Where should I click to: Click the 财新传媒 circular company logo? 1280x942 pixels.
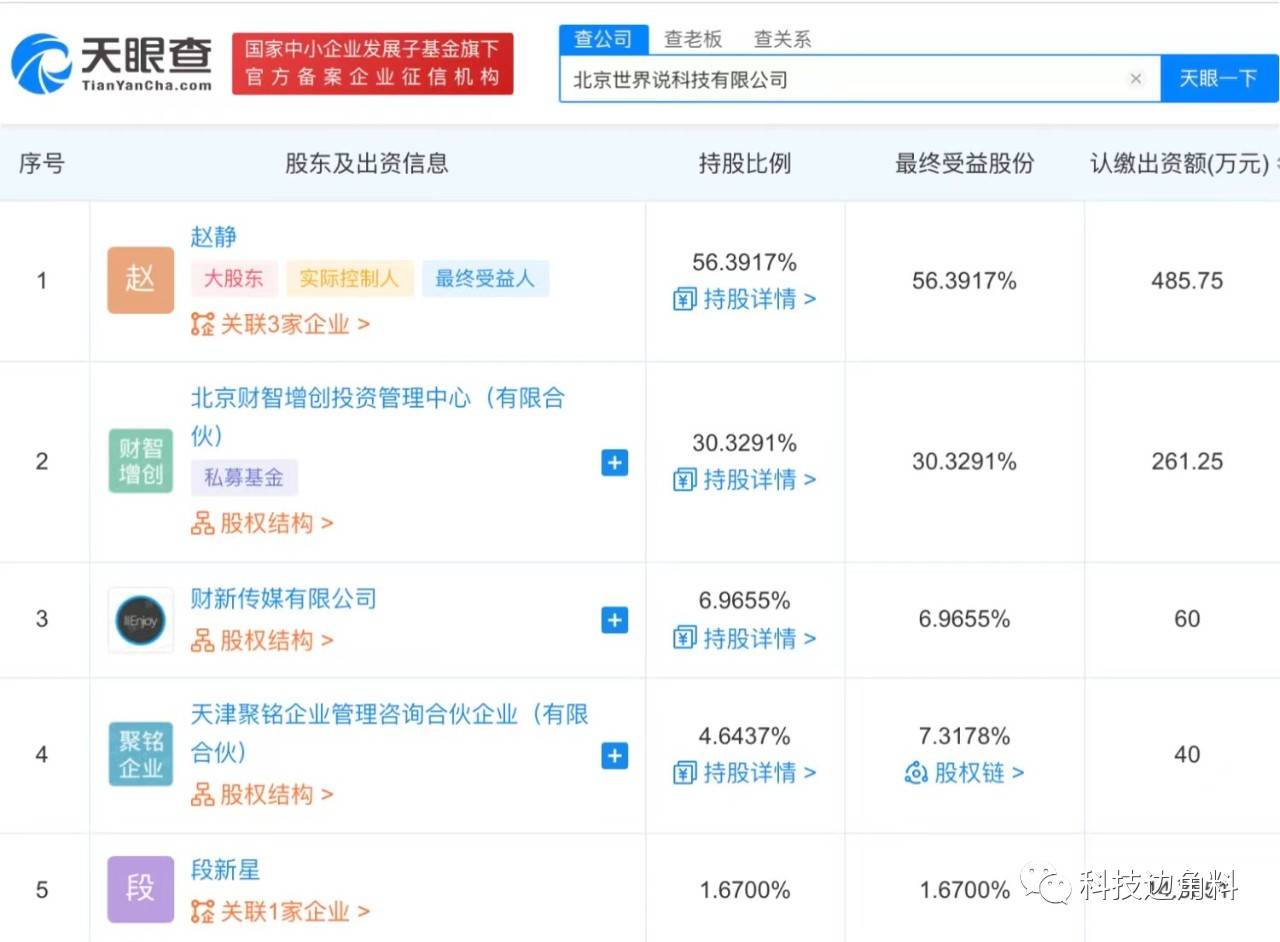(x=140, y=619)
